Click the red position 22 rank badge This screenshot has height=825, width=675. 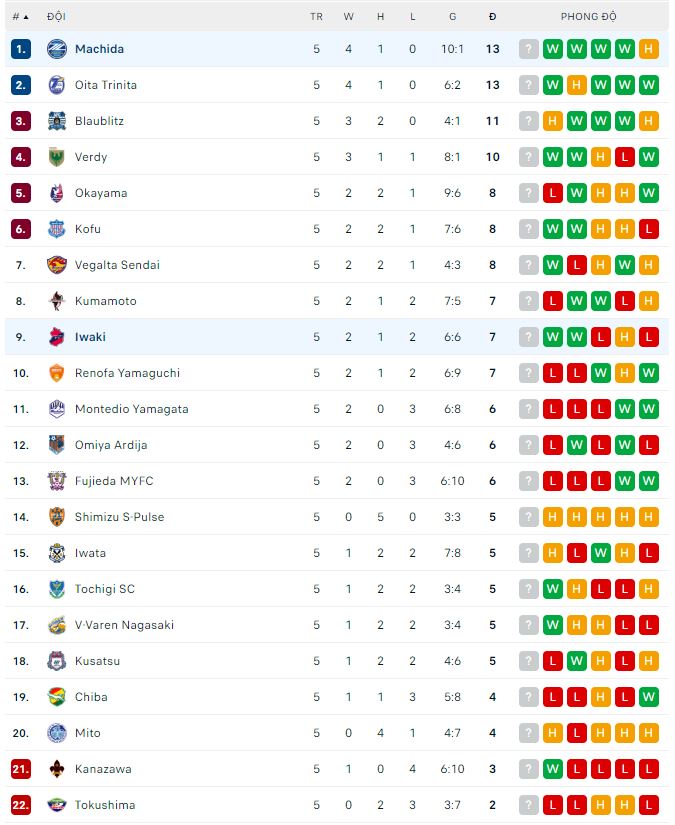(21, 805)
